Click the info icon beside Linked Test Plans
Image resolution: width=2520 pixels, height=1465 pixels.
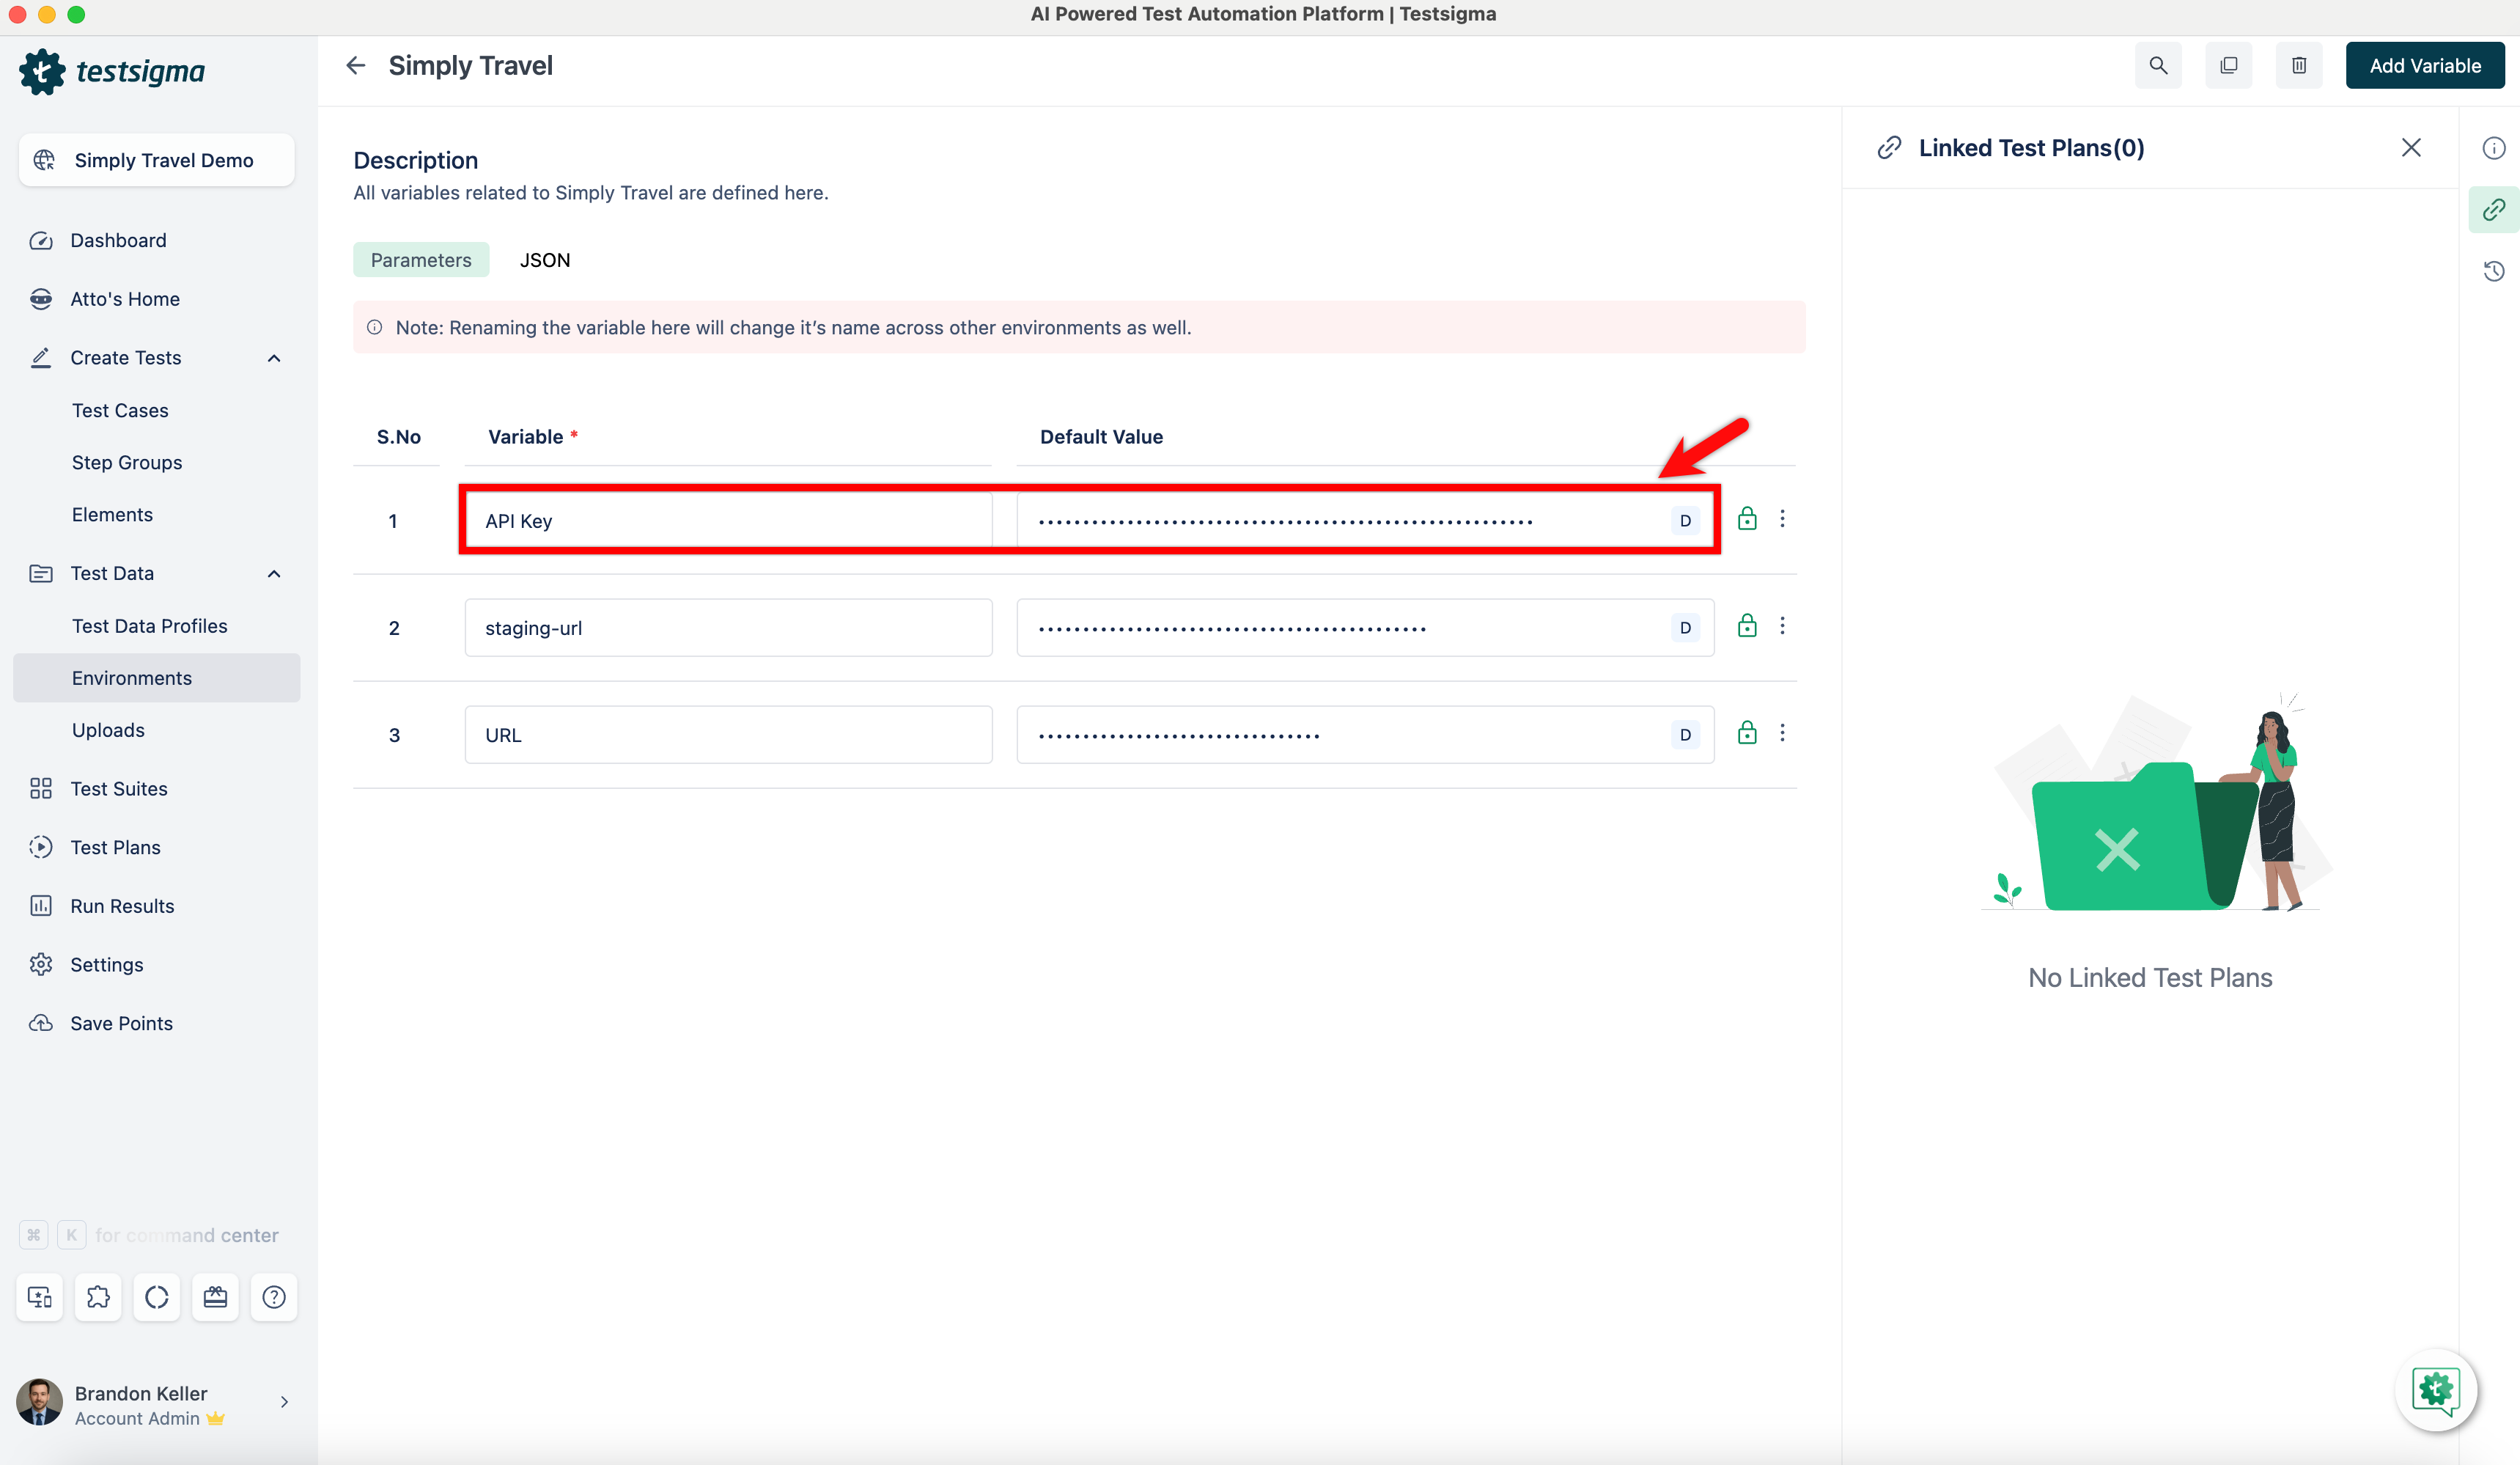[x=2493, y=147]
